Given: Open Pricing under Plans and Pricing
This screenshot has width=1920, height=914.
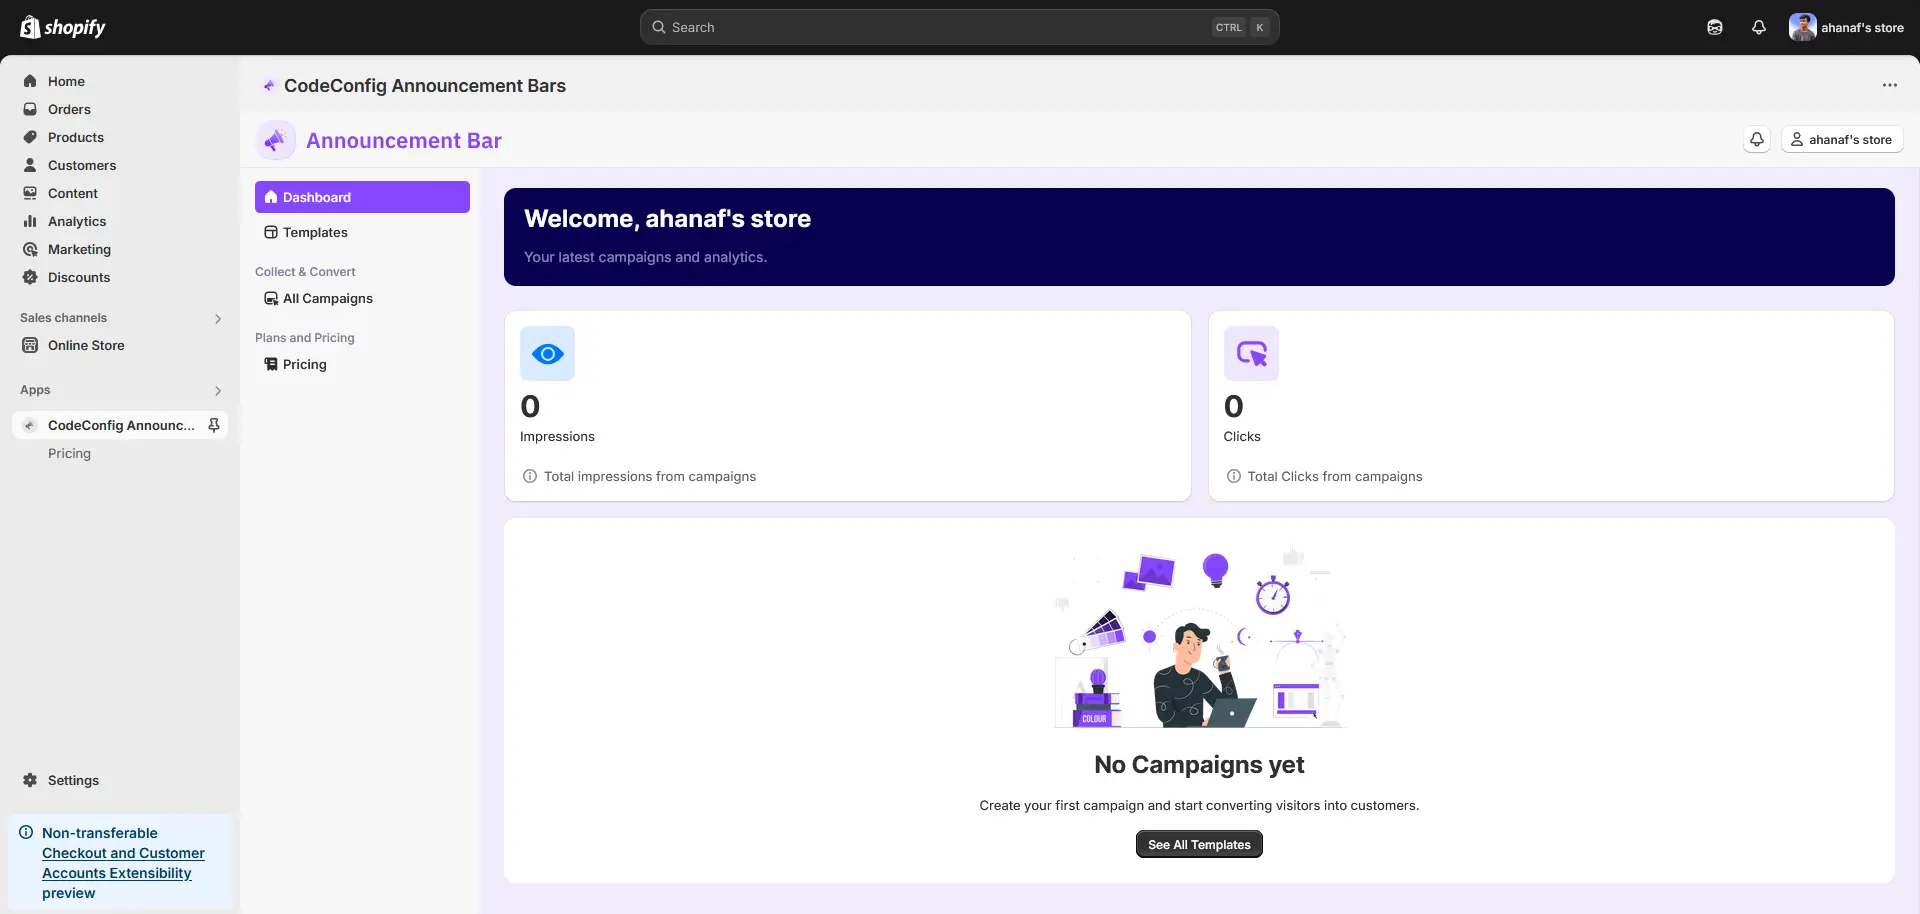Looking at the screenshot, I should coord(362,364).
